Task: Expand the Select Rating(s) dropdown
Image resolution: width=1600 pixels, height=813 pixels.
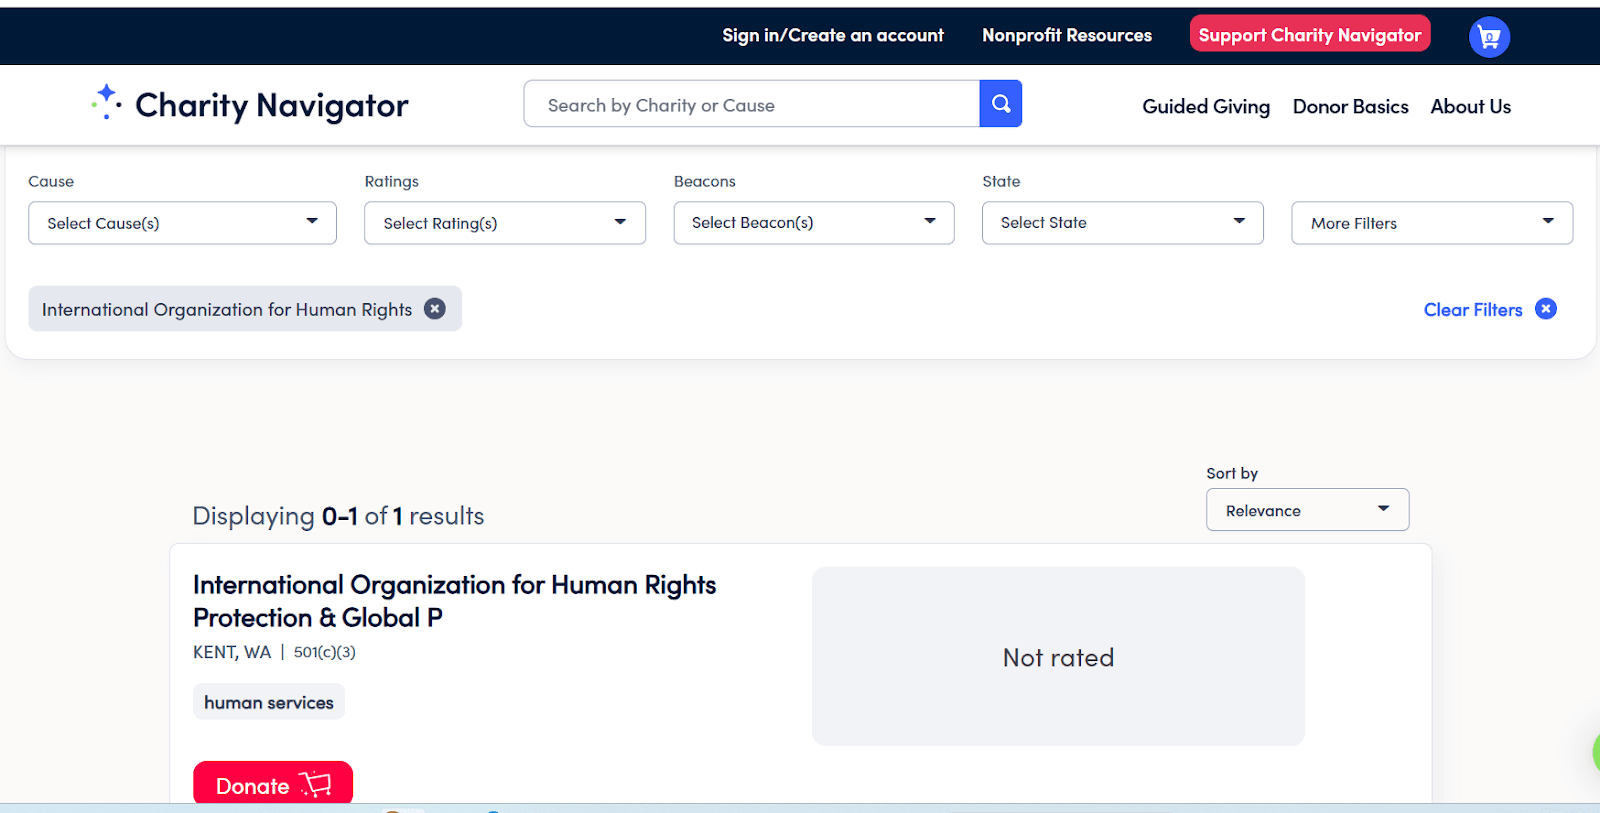Action: 504,222
